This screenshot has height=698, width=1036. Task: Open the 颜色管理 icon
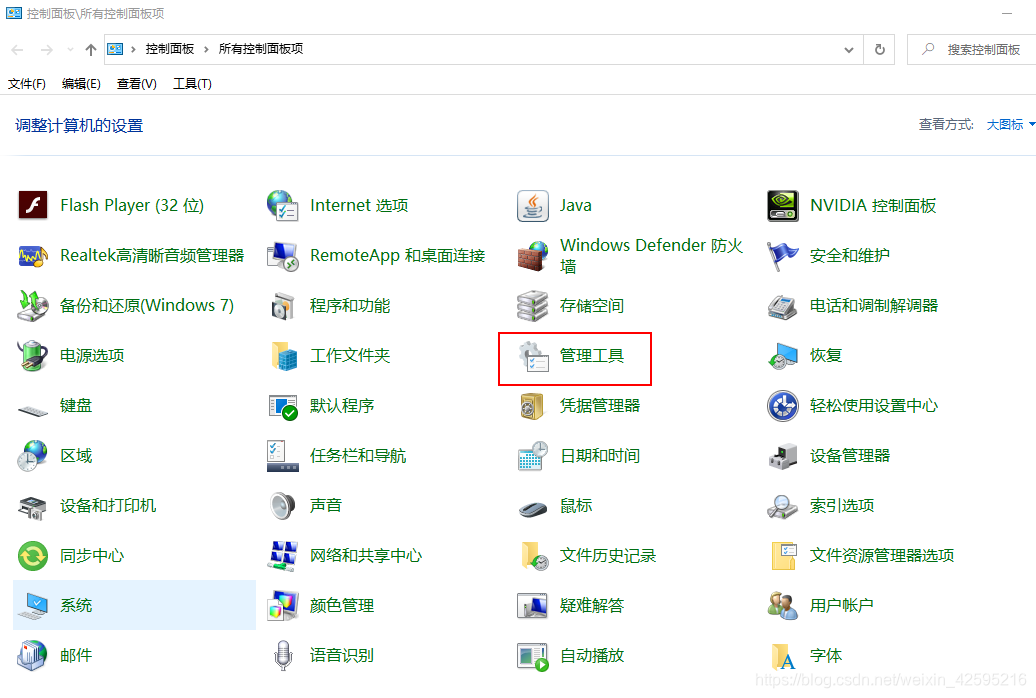pyautogui.click(x=283, y=605)
